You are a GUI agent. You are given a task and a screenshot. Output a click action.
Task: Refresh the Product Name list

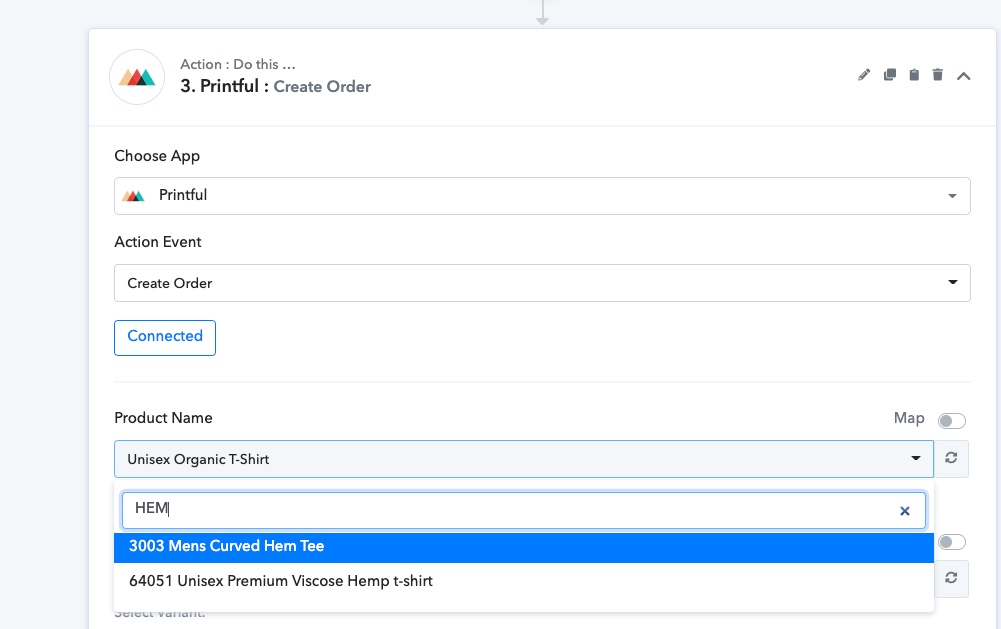click(x=951, y=458)
